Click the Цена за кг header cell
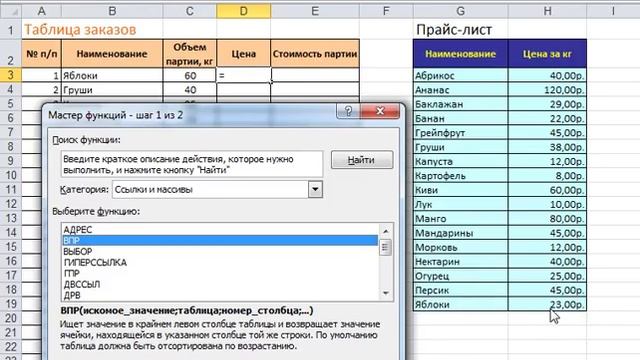Viewport: 640px width, 360px height. click(547, 53)
